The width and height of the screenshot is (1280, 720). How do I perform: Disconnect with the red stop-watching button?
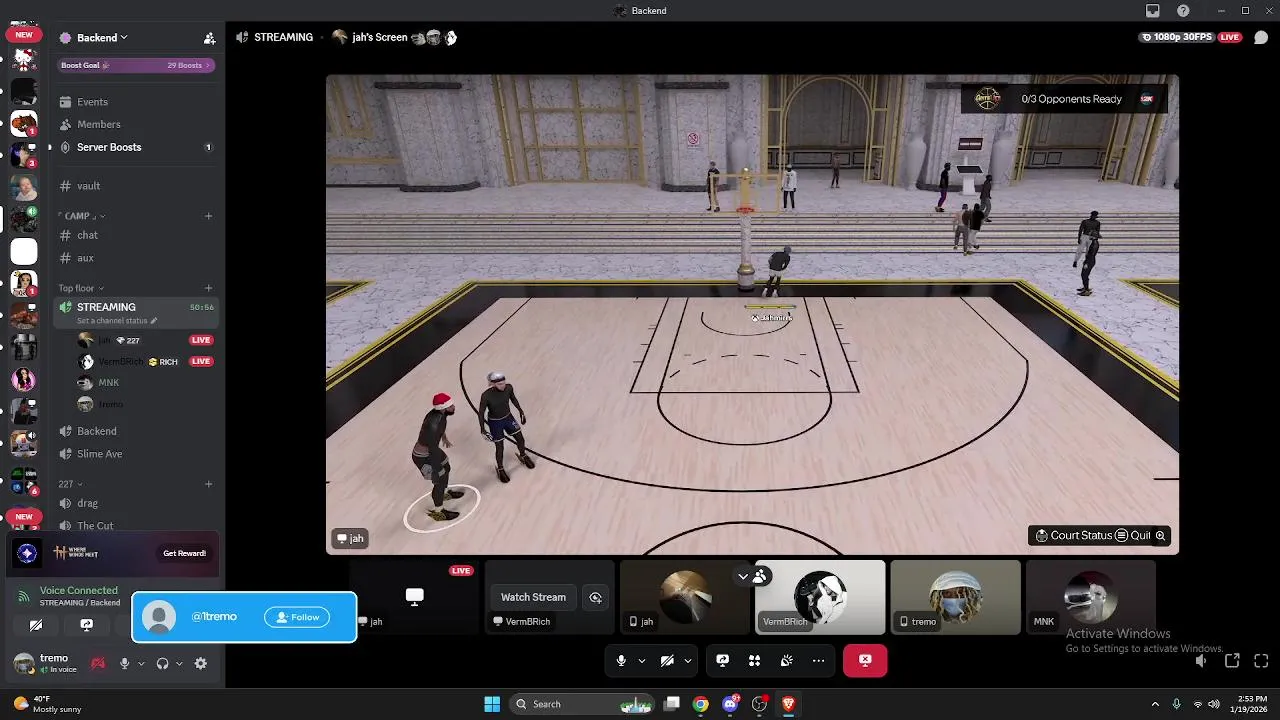[x=865, y=660]
